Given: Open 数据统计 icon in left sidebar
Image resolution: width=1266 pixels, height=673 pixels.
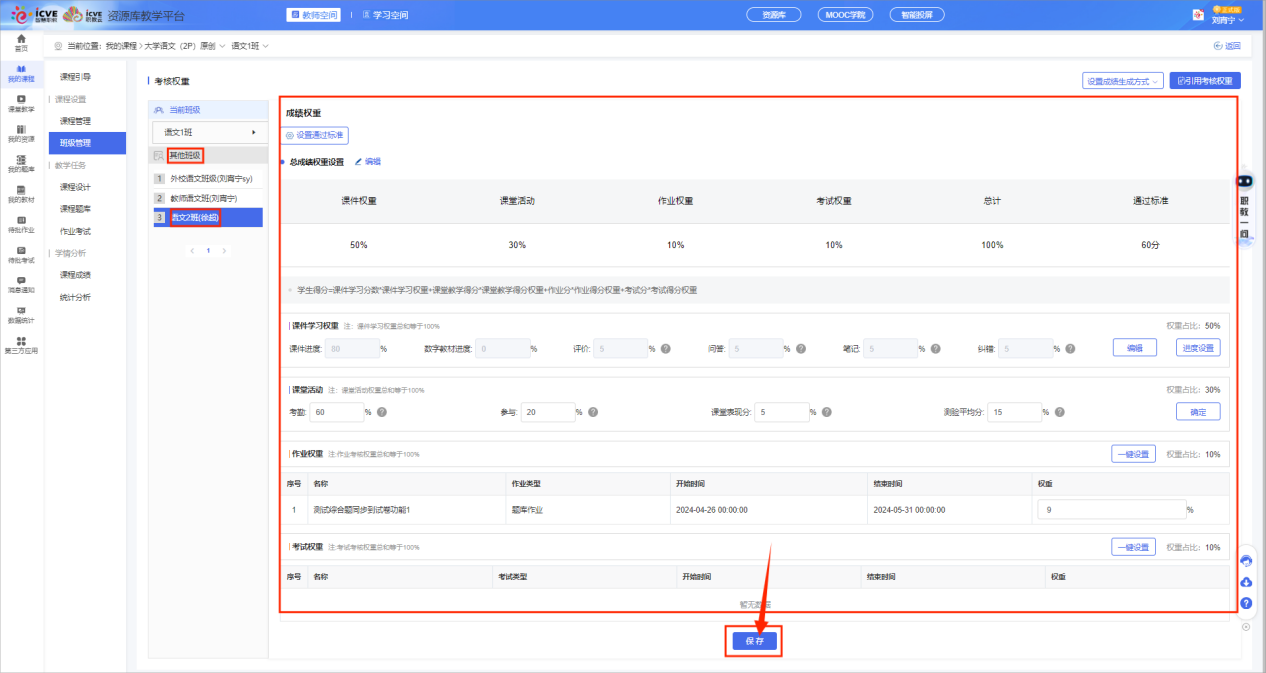Looking at the screenshot, I should [21, 314].
